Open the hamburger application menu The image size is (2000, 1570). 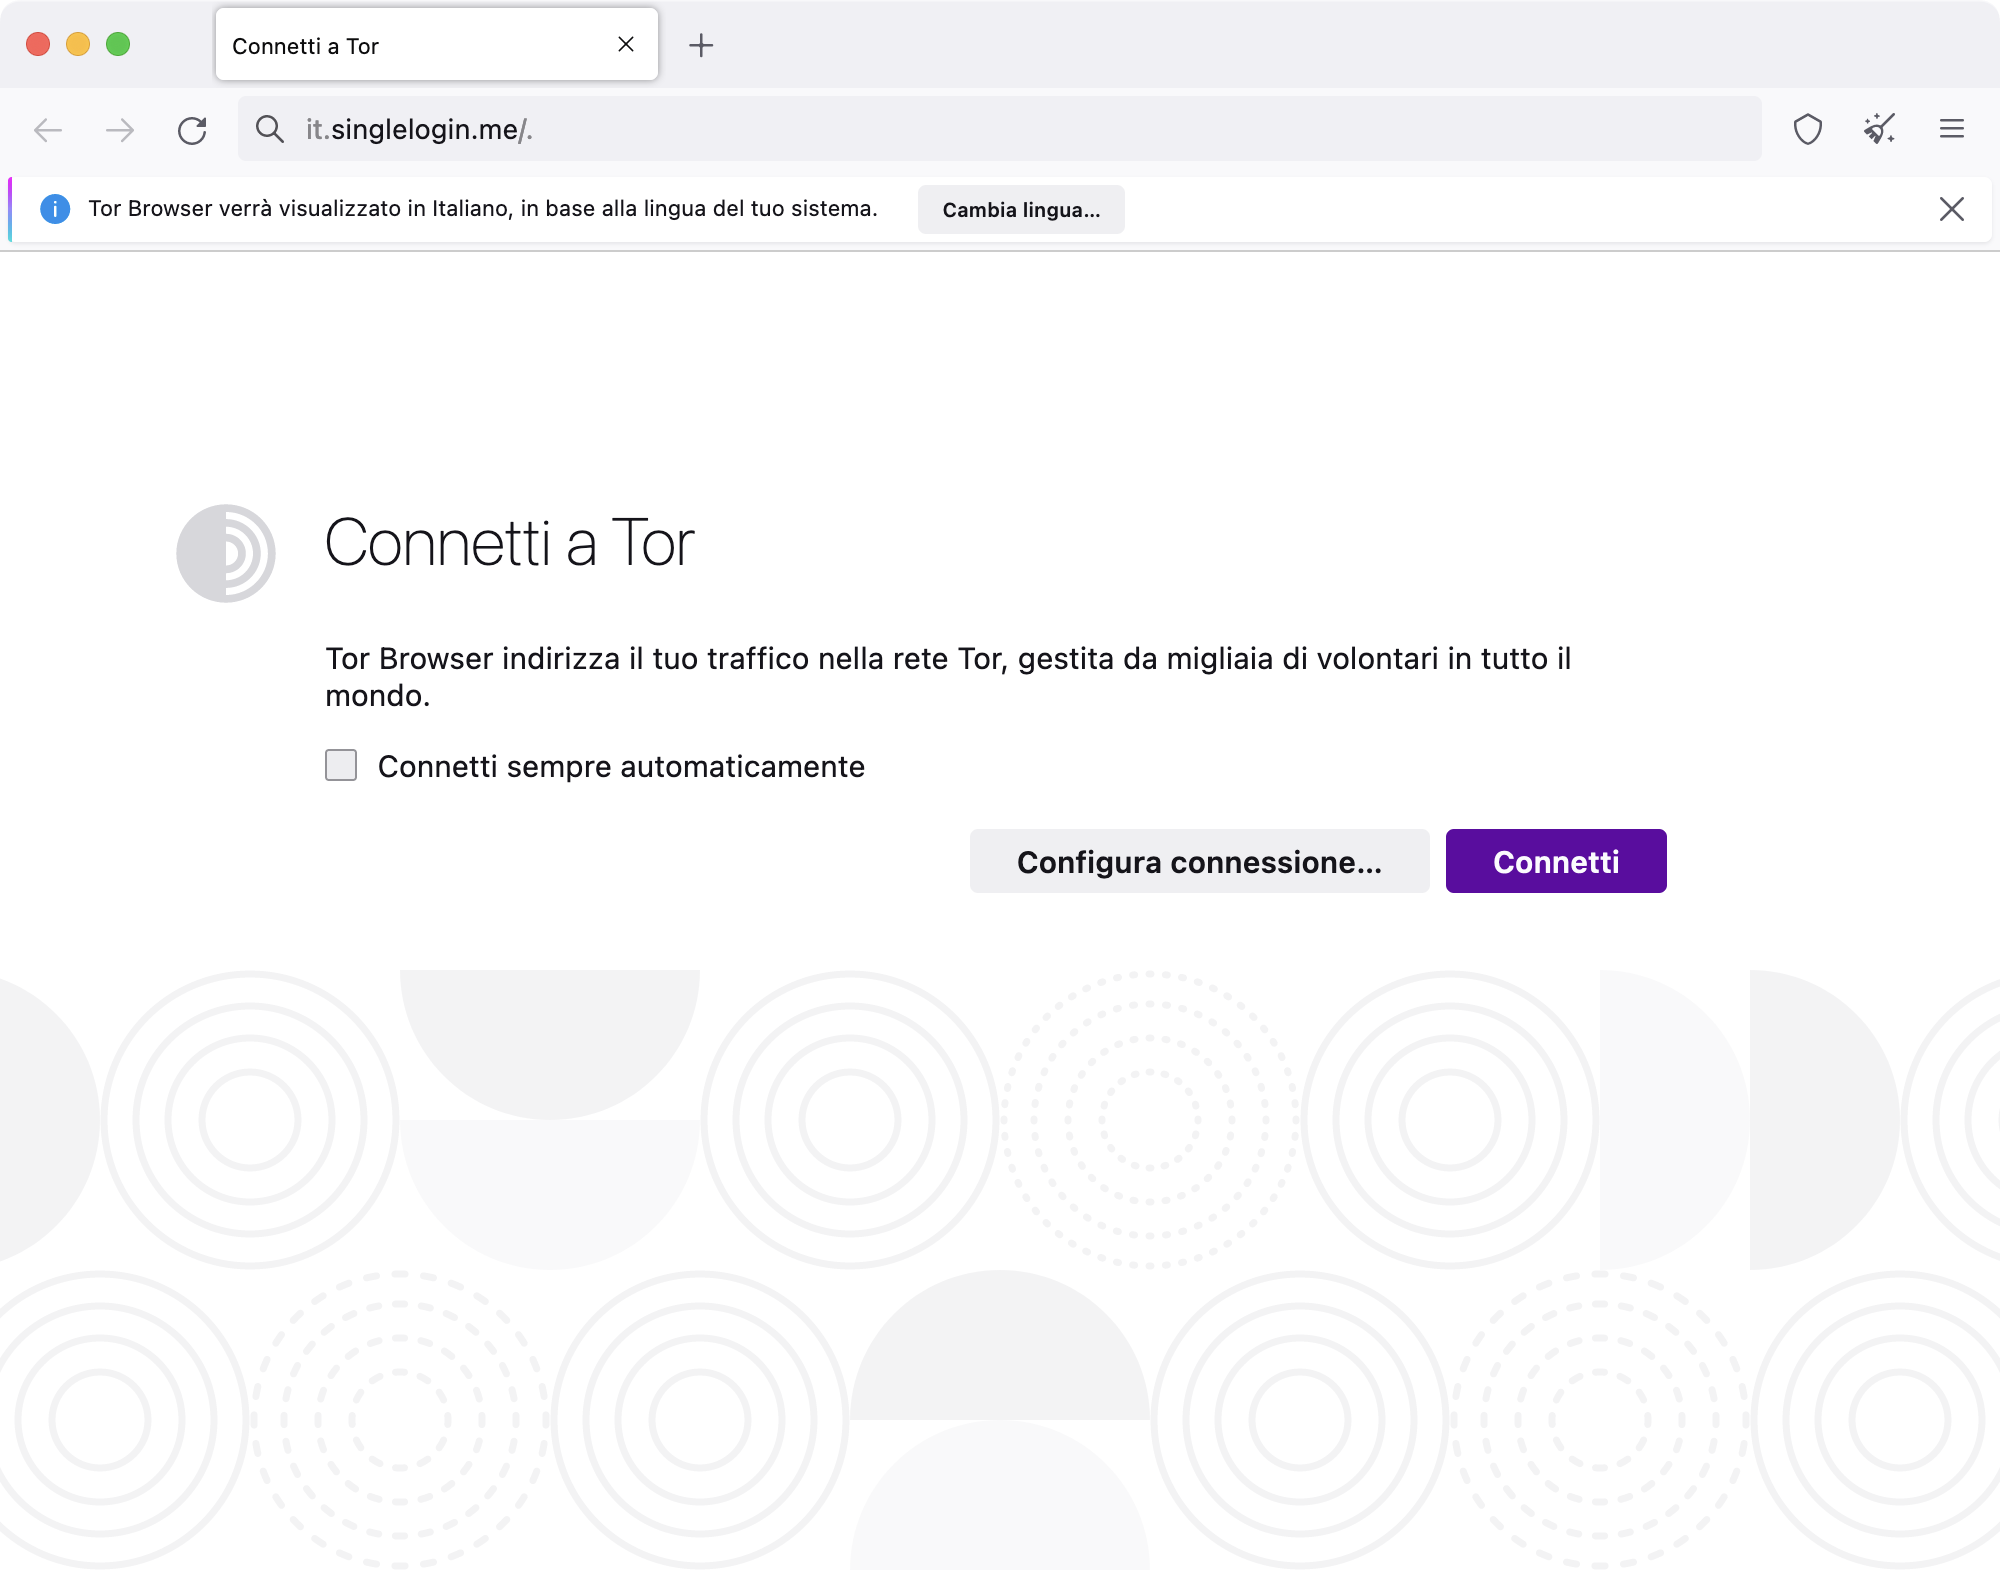pos(1952,129)
